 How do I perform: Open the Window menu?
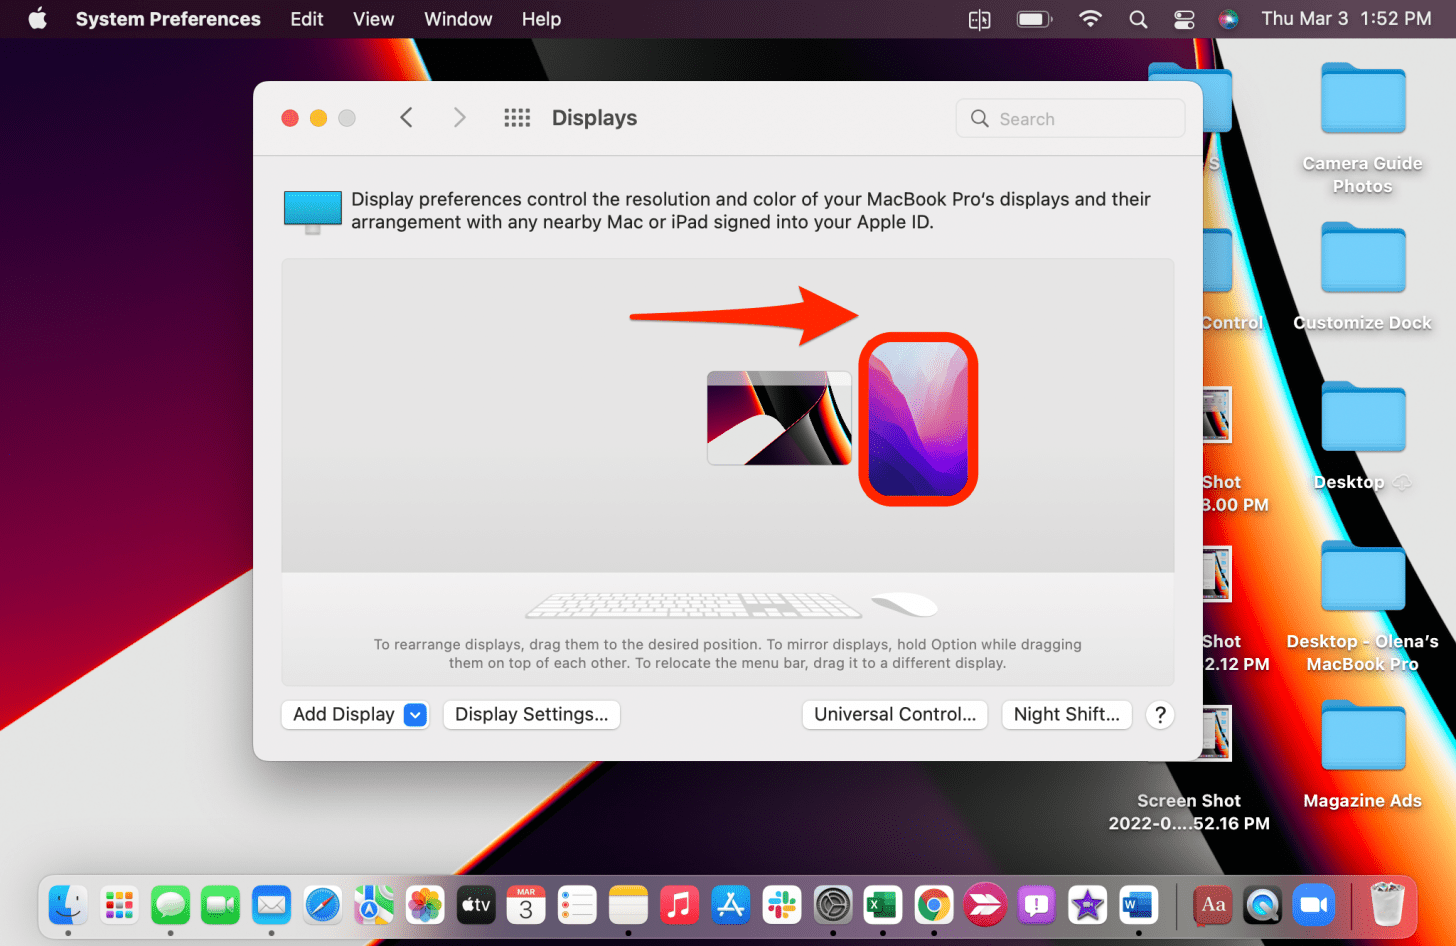tap(458, 19)
